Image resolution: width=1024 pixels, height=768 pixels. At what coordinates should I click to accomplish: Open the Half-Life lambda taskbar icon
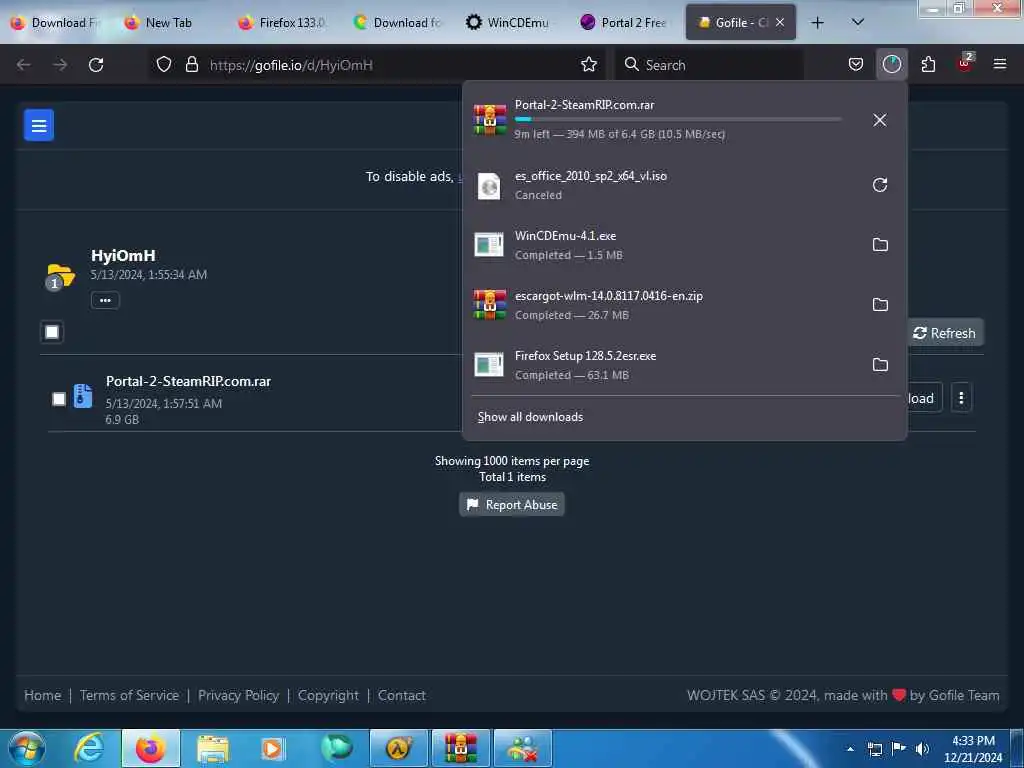pos(398,748)
